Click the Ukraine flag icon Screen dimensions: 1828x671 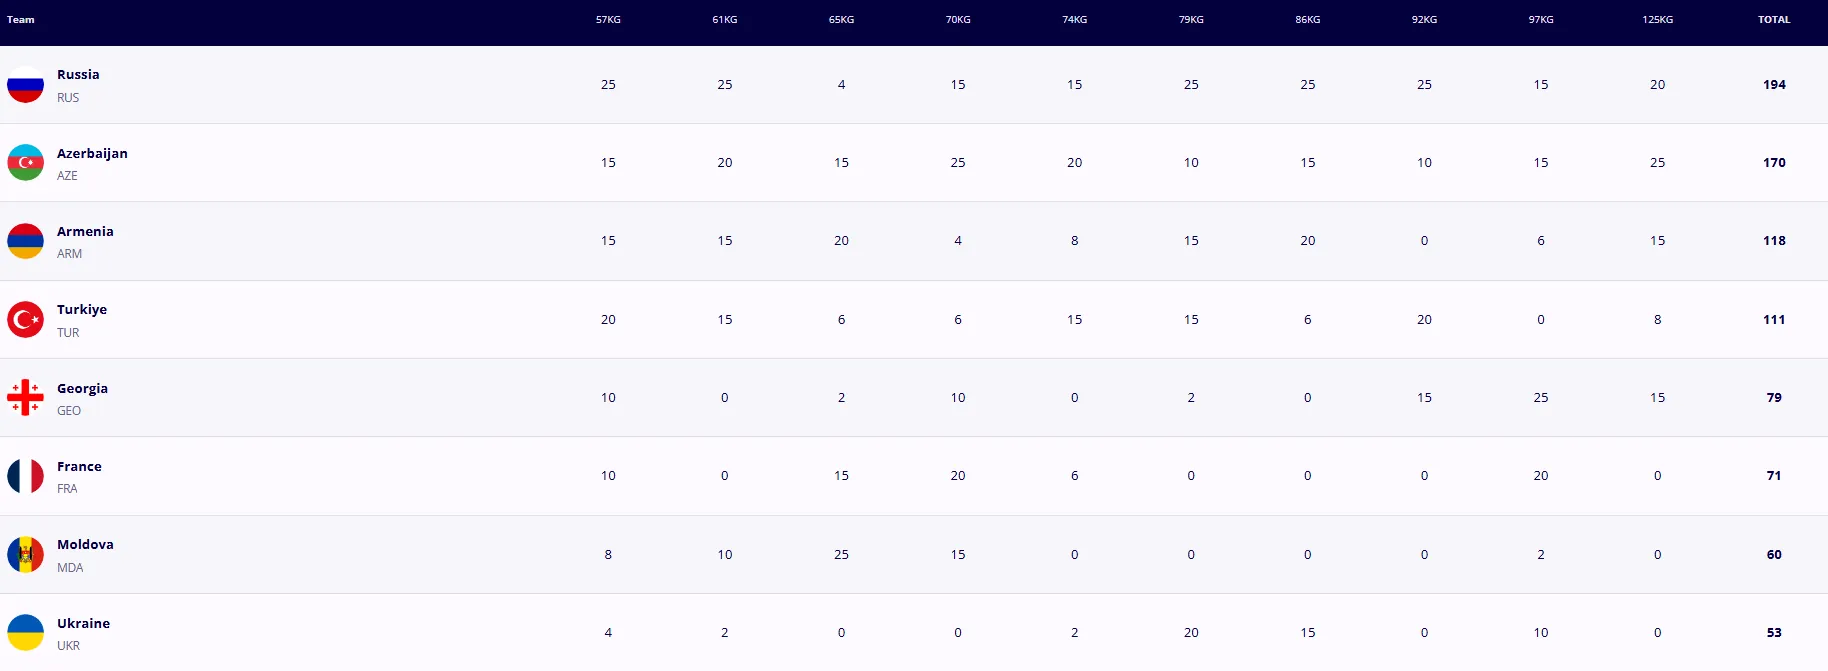(25, 633)
